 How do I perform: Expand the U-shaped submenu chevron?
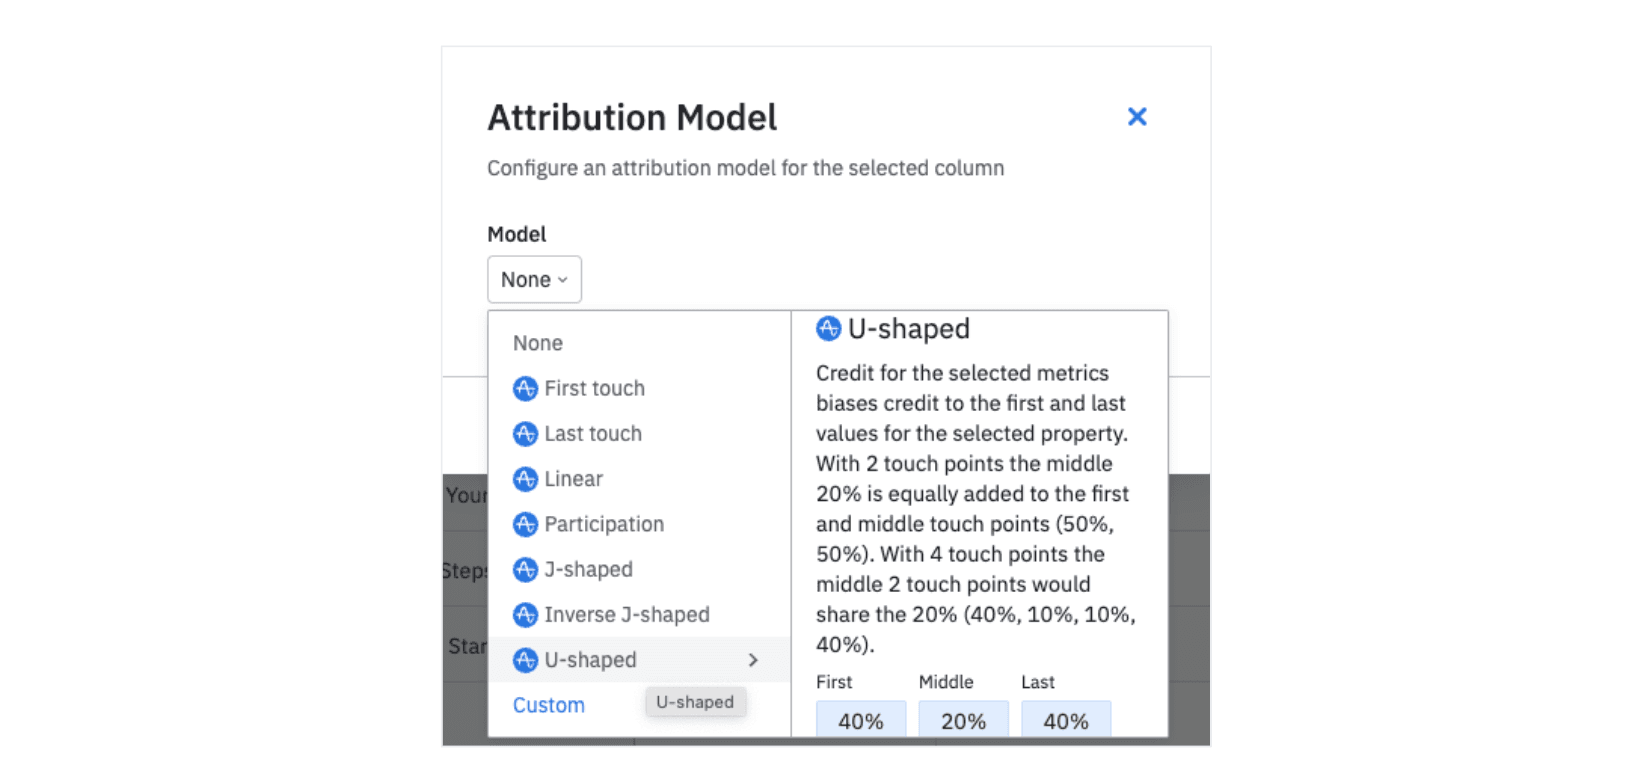pos(753,660)
